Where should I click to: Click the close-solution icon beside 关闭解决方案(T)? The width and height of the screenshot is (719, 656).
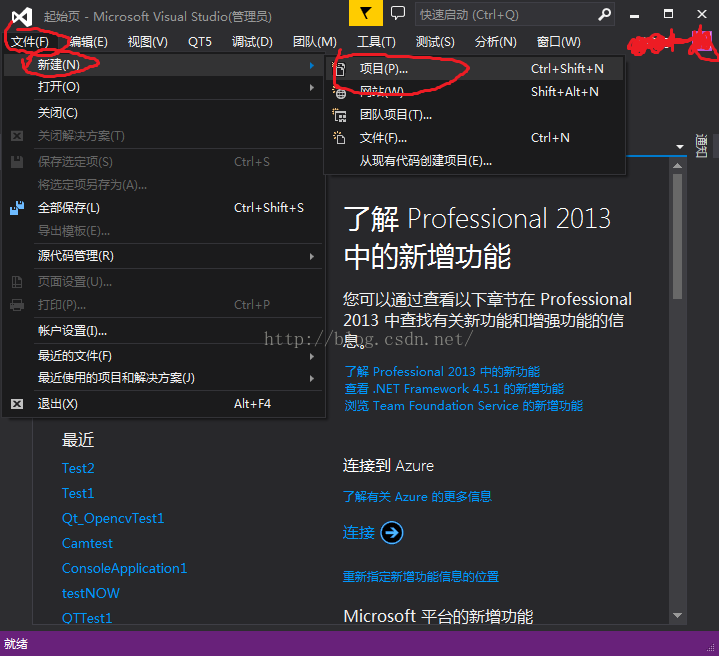pyautogui.click(x=17, y=136)
